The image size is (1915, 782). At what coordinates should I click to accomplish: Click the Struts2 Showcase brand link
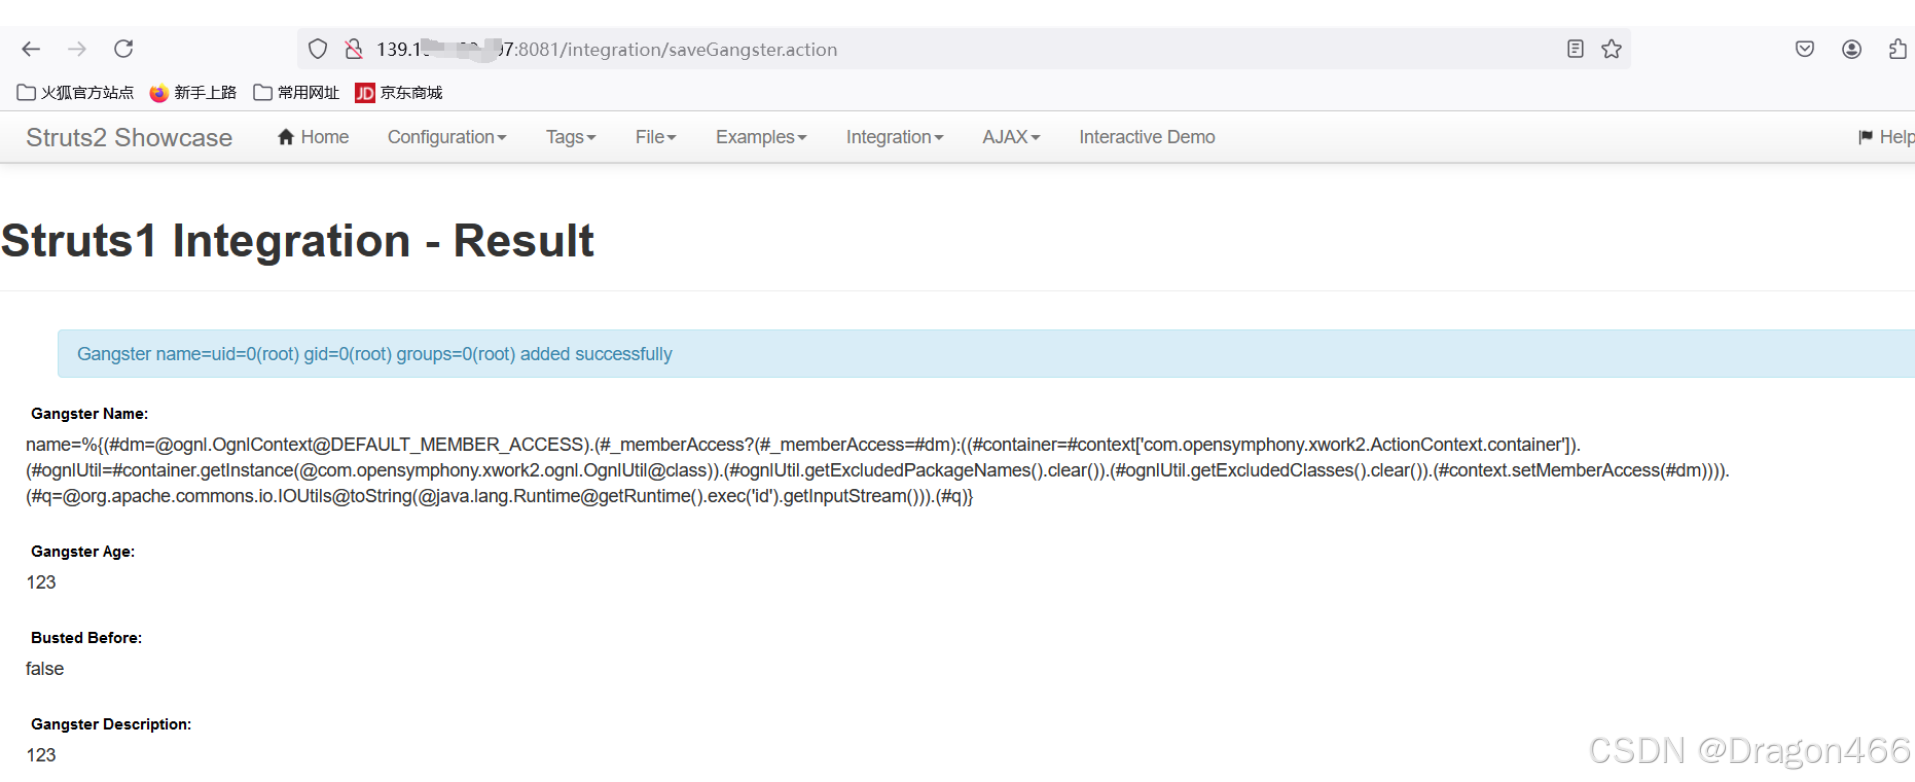129,138
